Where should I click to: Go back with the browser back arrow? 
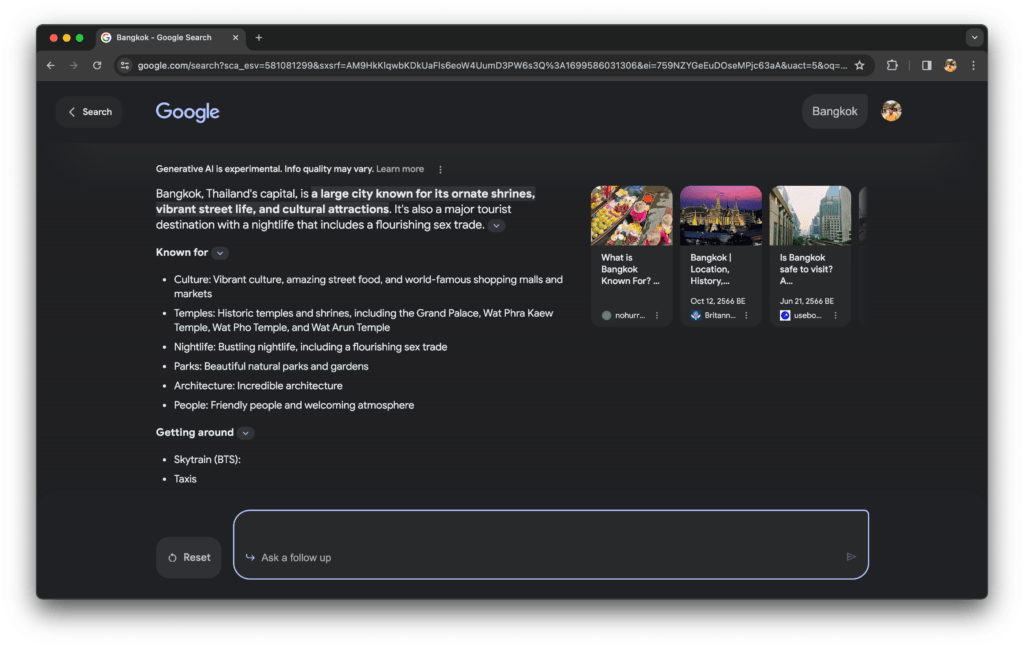[x=50, y=65]
